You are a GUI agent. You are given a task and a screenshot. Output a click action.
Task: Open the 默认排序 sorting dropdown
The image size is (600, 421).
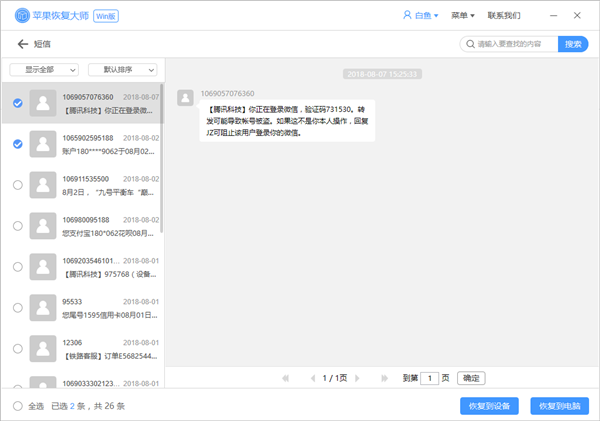122,70
